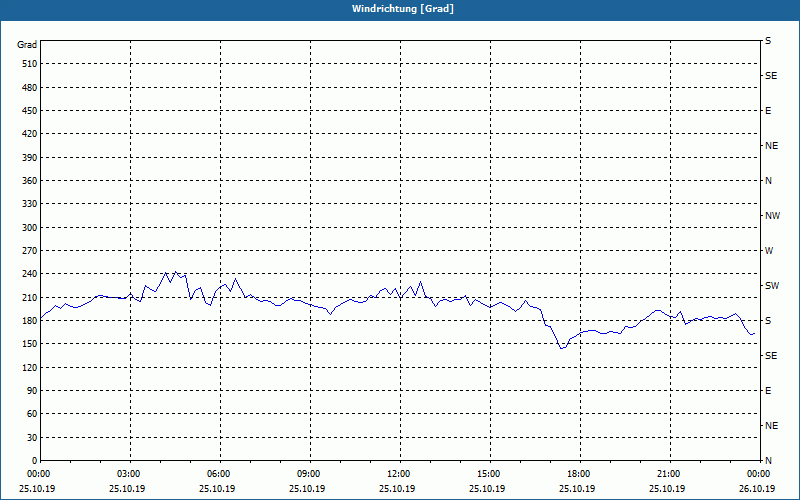The height and width of the screenshot is (500, 800).
Task: Click the 180 degree axis label
Action: coord(30,321)
